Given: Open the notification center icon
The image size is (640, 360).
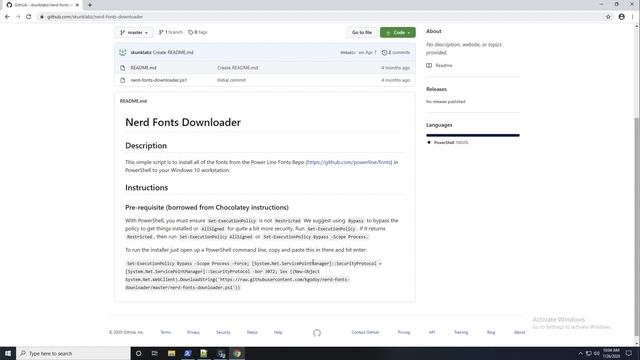Looking at the screenshot, I should [x=629, y=353].
